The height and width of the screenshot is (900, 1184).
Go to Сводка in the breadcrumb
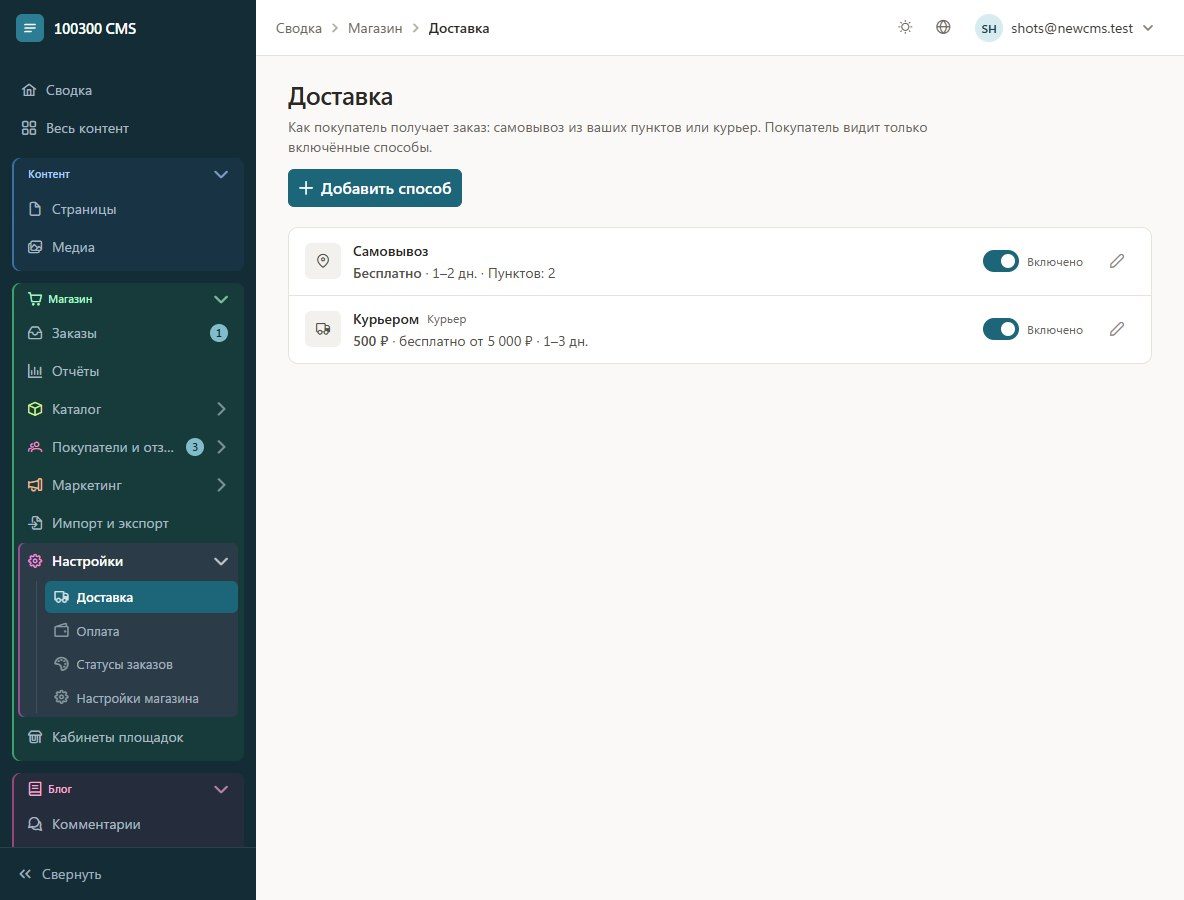(299, 29)
